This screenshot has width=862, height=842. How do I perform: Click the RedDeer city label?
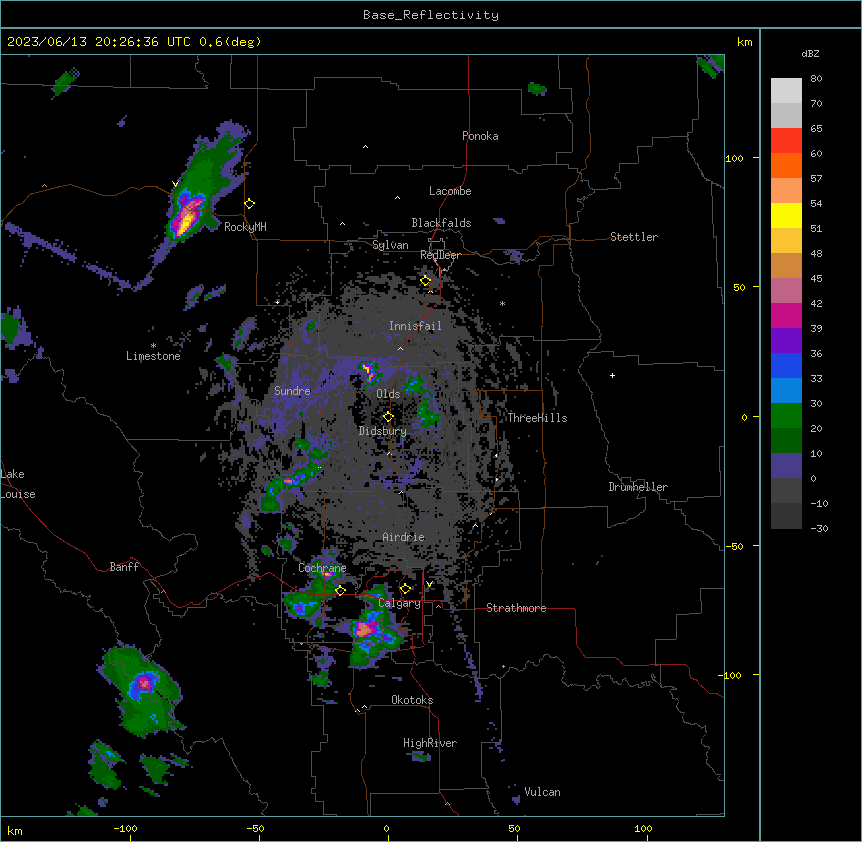441,255
